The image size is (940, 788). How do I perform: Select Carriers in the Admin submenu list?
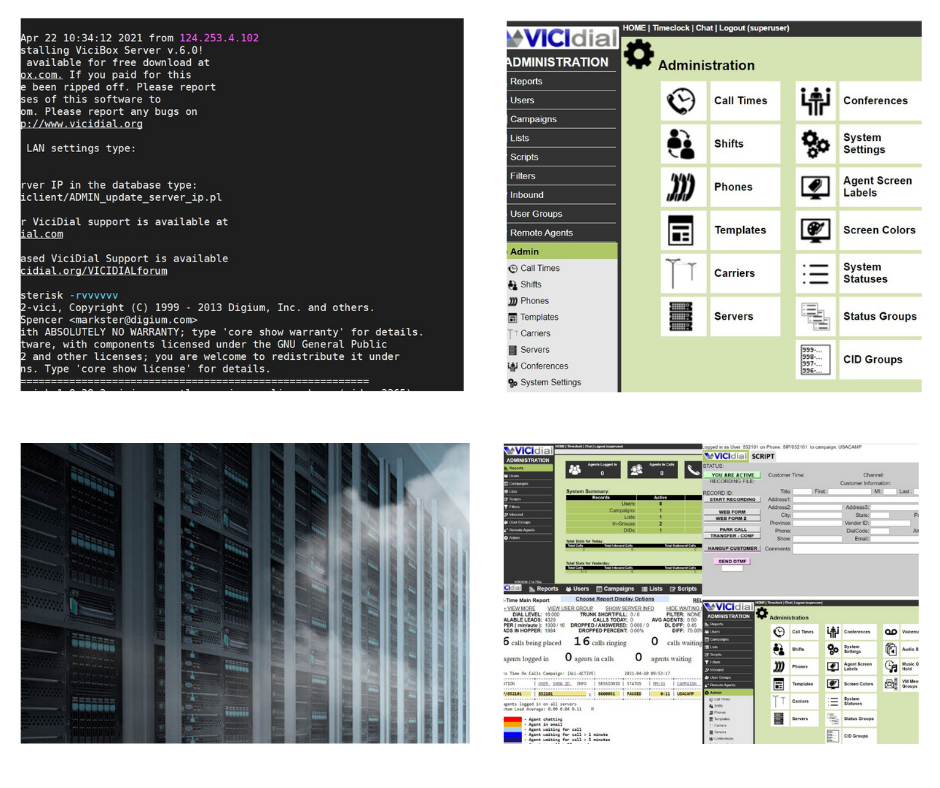(535, 333)
